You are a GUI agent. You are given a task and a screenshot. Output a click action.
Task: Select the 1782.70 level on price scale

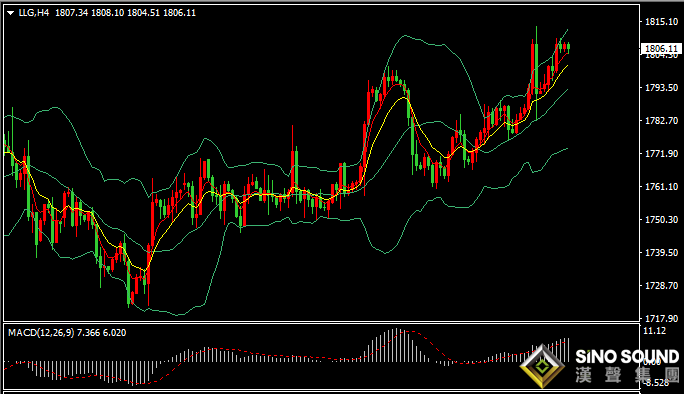pyautogui.click(x=661, y=120)
